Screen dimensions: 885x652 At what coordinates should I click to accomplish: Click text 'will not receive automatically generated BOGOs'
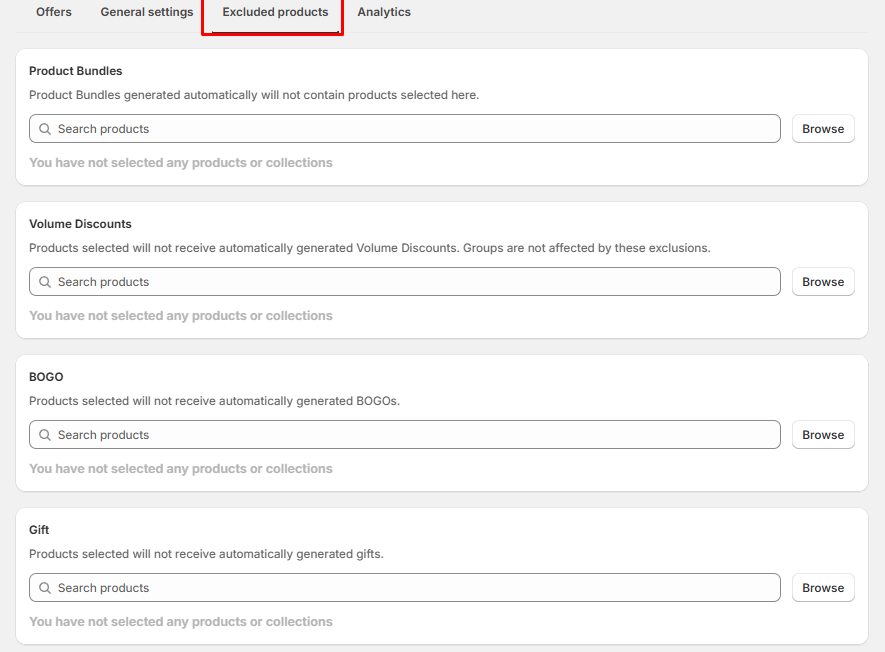[x=265, y=401]
